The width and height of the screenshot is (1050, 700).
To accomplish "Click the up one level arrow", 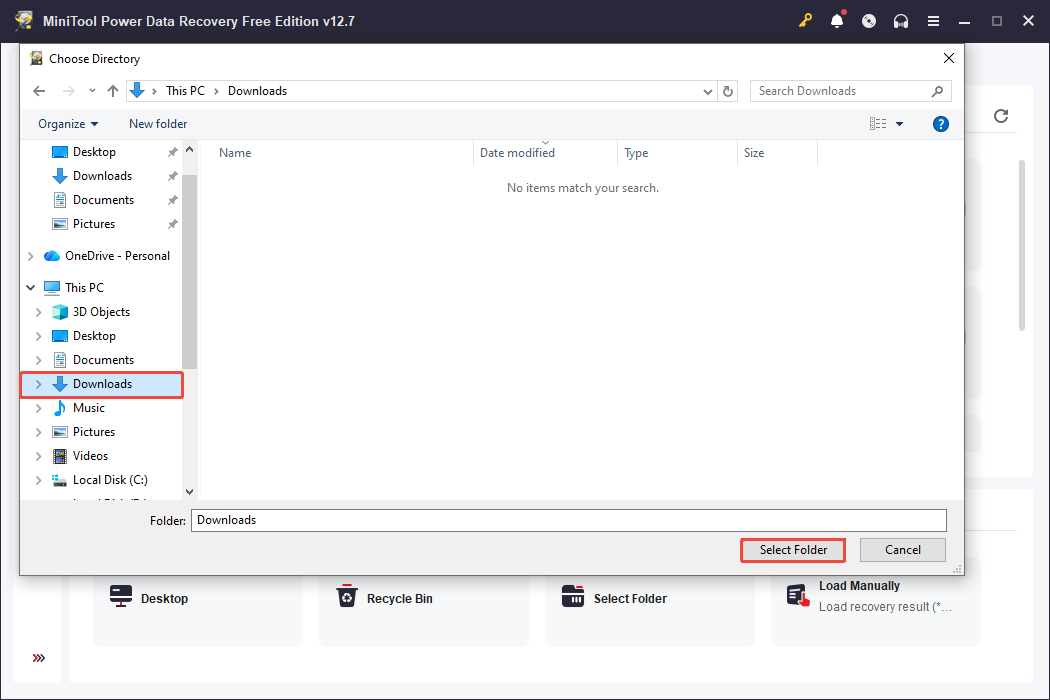I will (x=112, y=91).
